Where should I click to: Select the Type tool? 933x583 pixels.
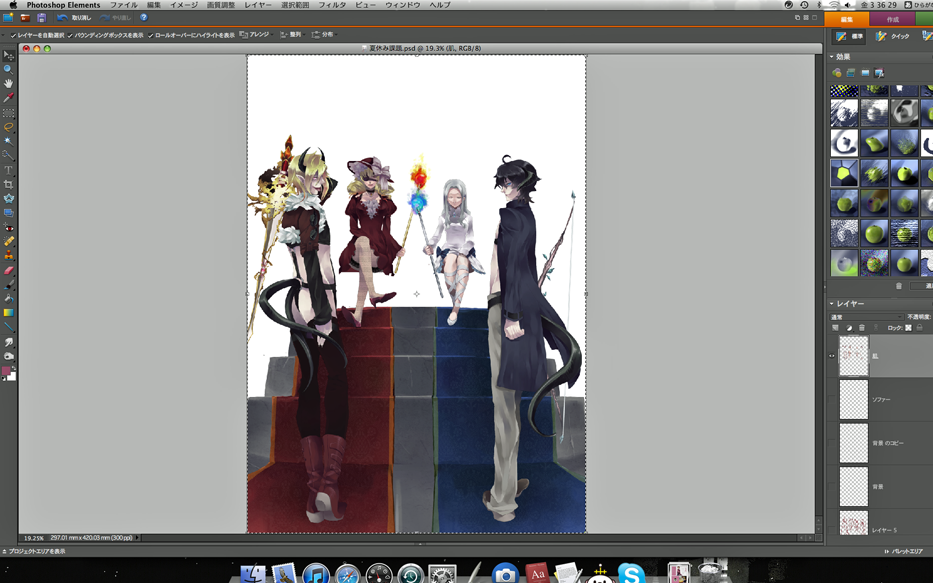coord(8,170)
